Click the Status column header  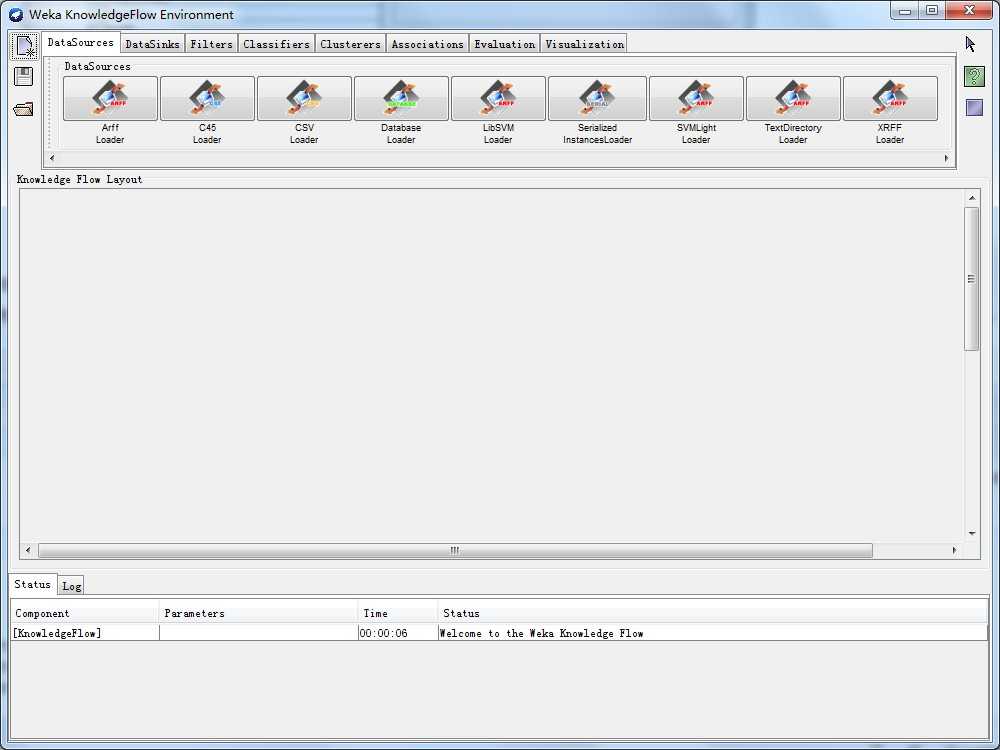tap(713, 613)
